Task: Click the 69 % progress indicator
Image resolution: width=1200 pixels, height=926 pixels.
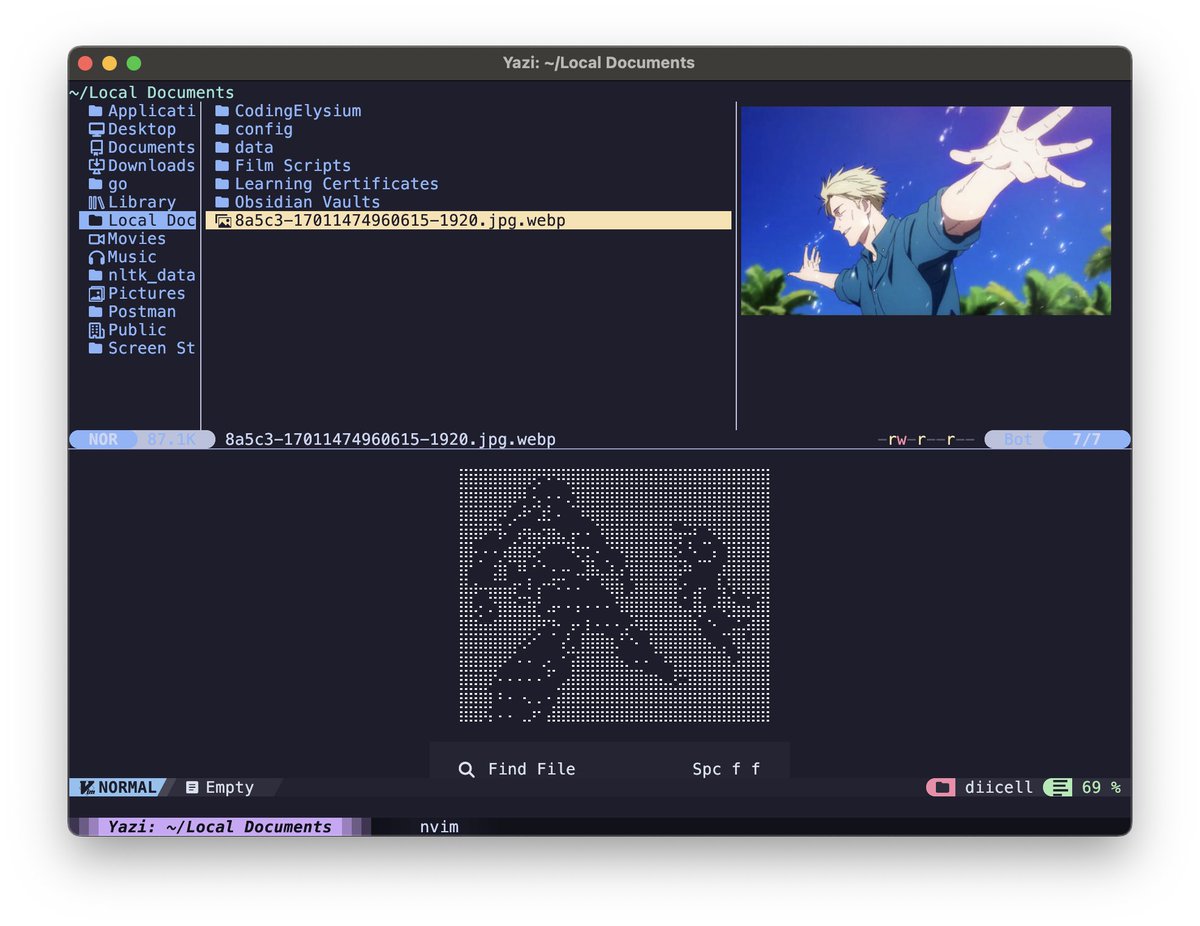Action: tap(1101, 788)
